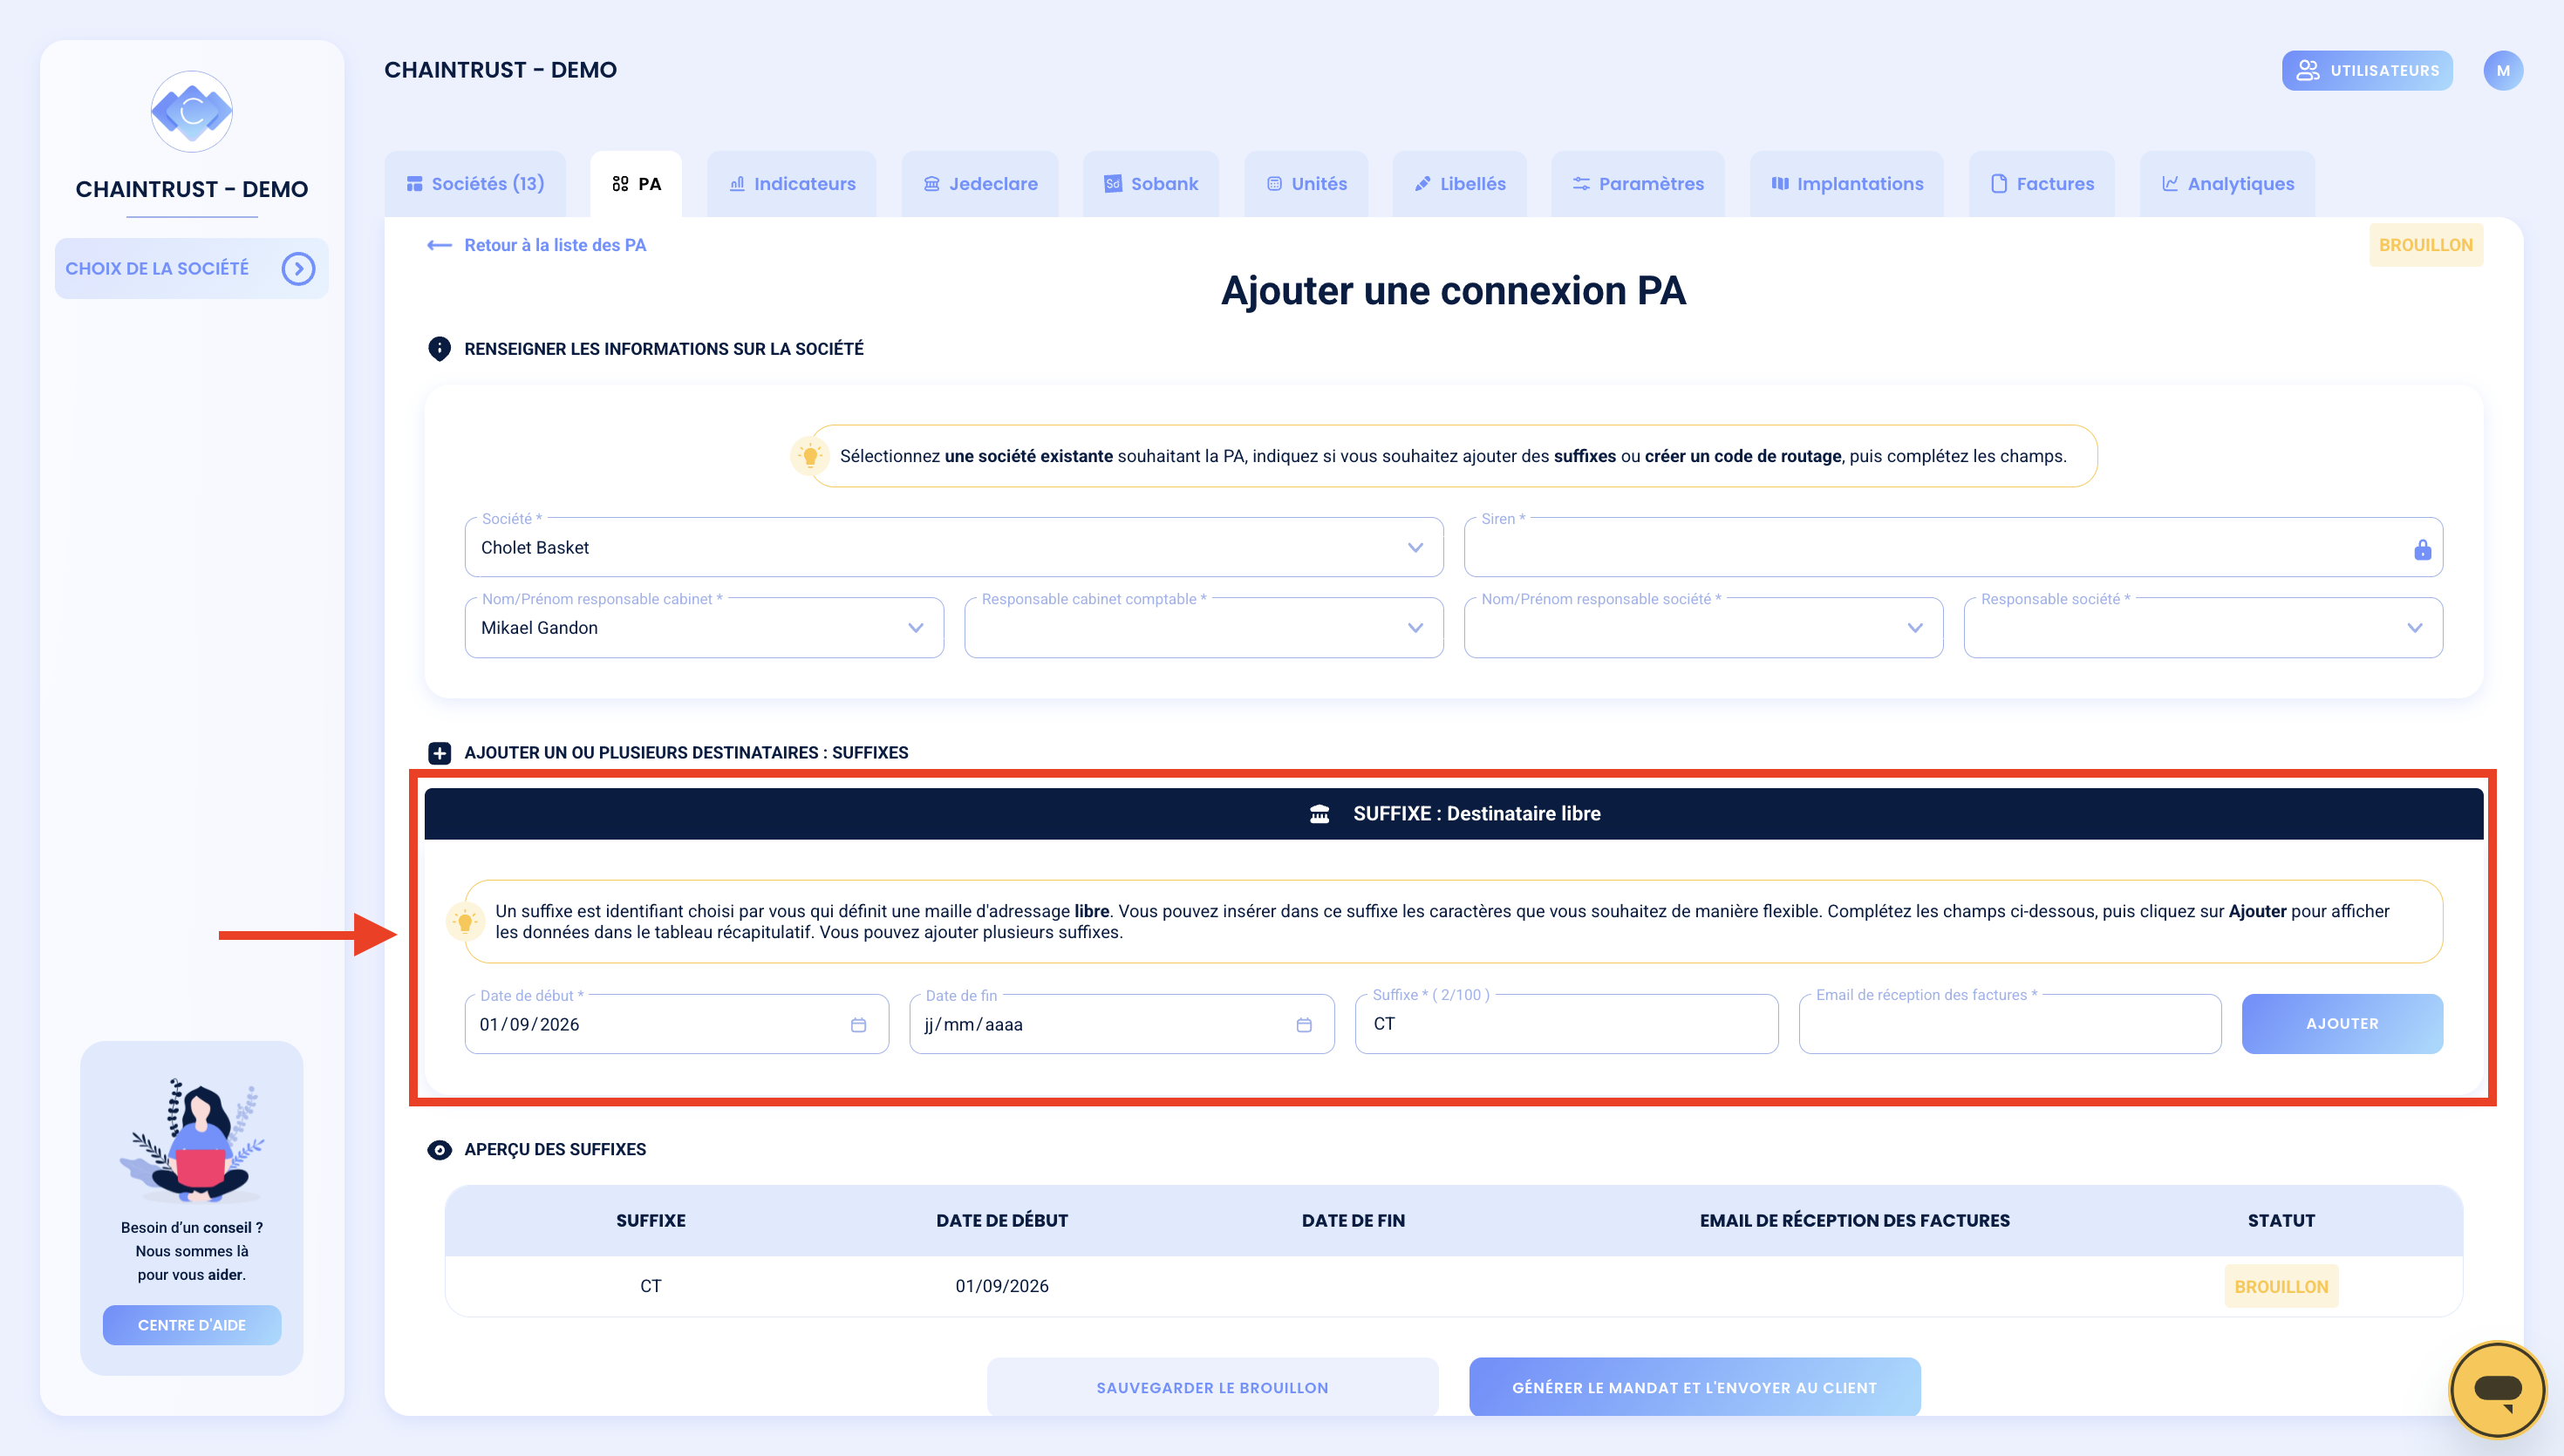Click the plus icon beside Ajouter un ou plusieurs destinataires
2564x1456 pixels.
tap(439, 753)
